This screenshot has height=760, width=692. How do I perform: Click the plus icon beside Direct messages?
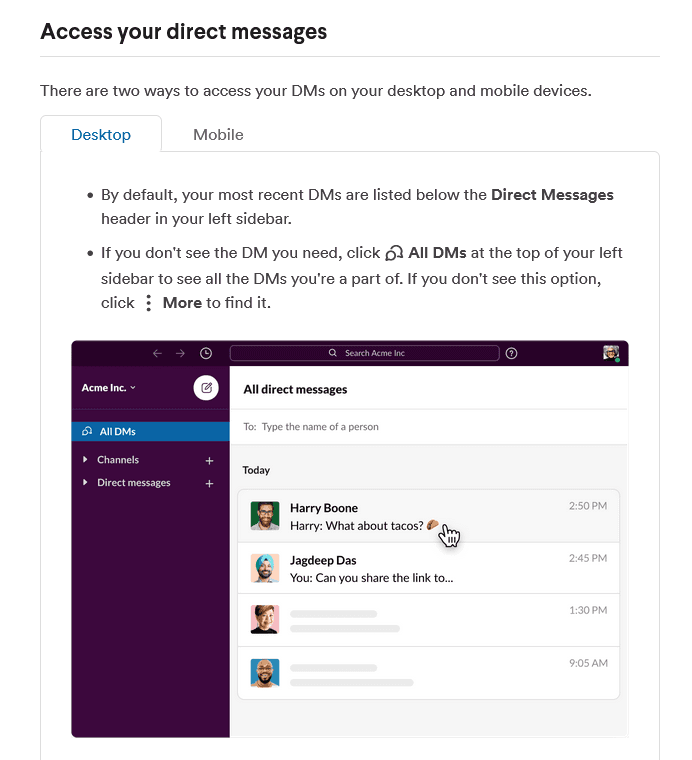(x=209, y=484)
